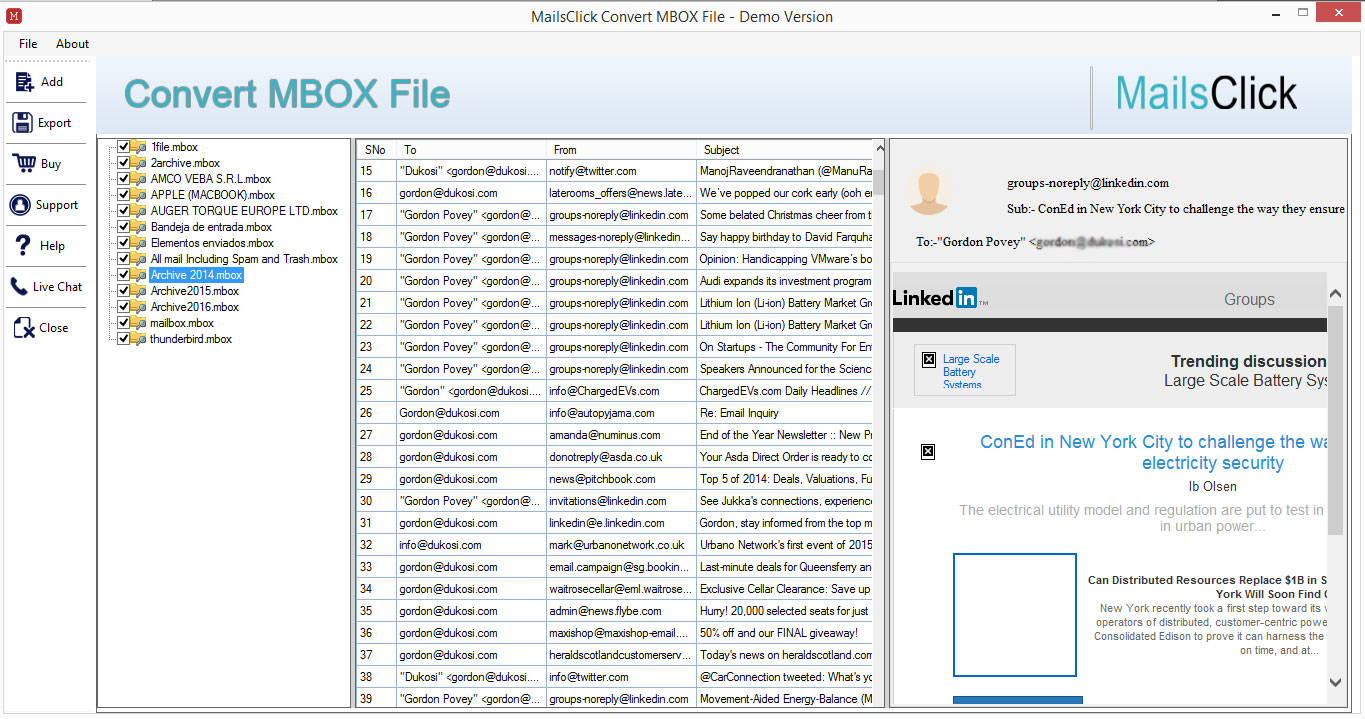Click the sender avatar in preview
Image resolution: width=1365 pixels, height=719 pixels.
930,192
